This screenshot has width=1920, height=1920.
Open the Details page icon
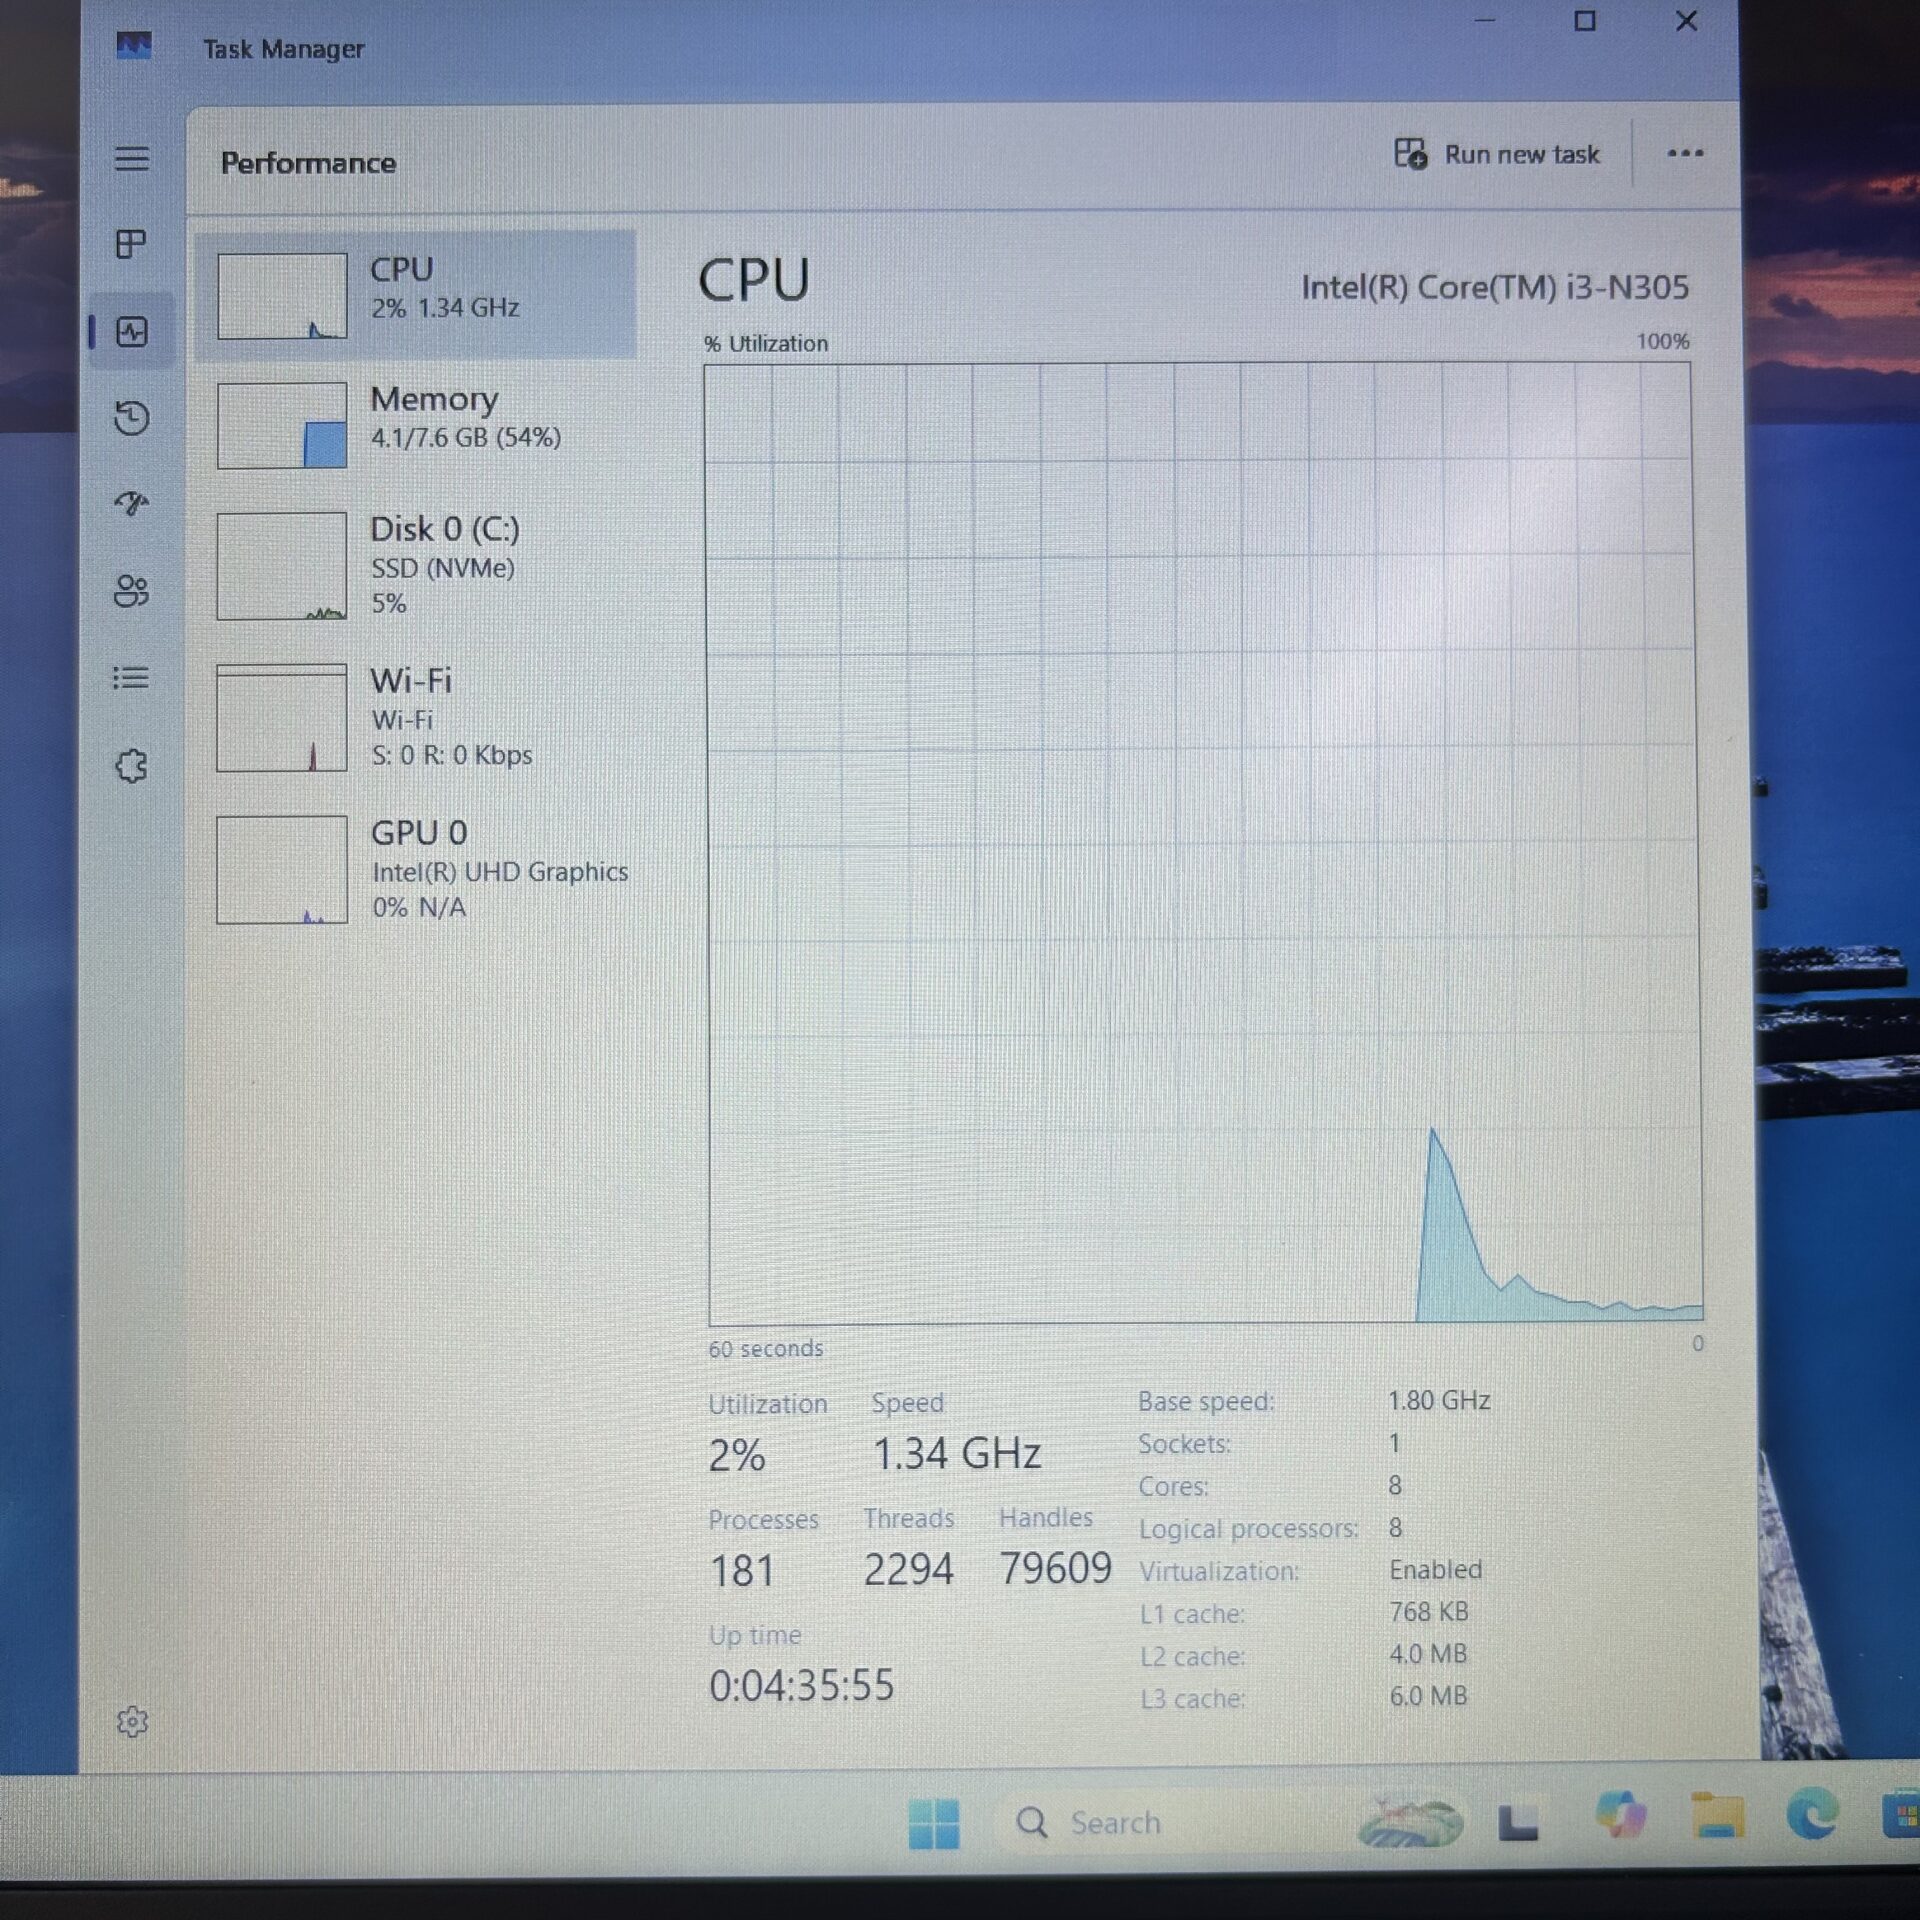tap(131, 678)
